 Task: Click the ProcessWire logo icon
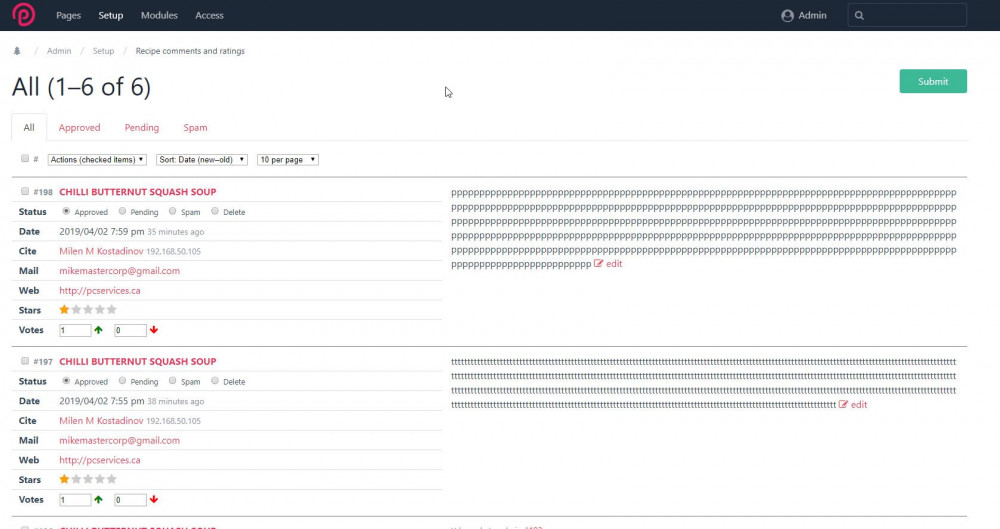pos(23,15)
